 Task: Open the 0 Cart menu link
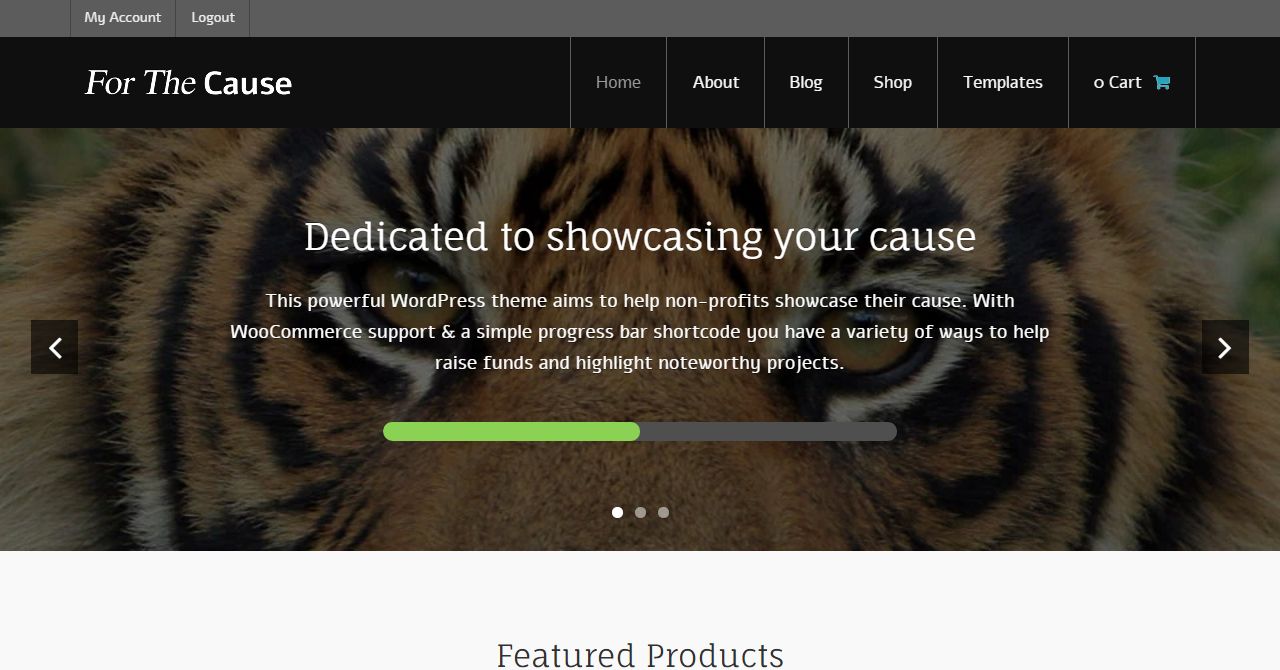tap(1132, 82)
